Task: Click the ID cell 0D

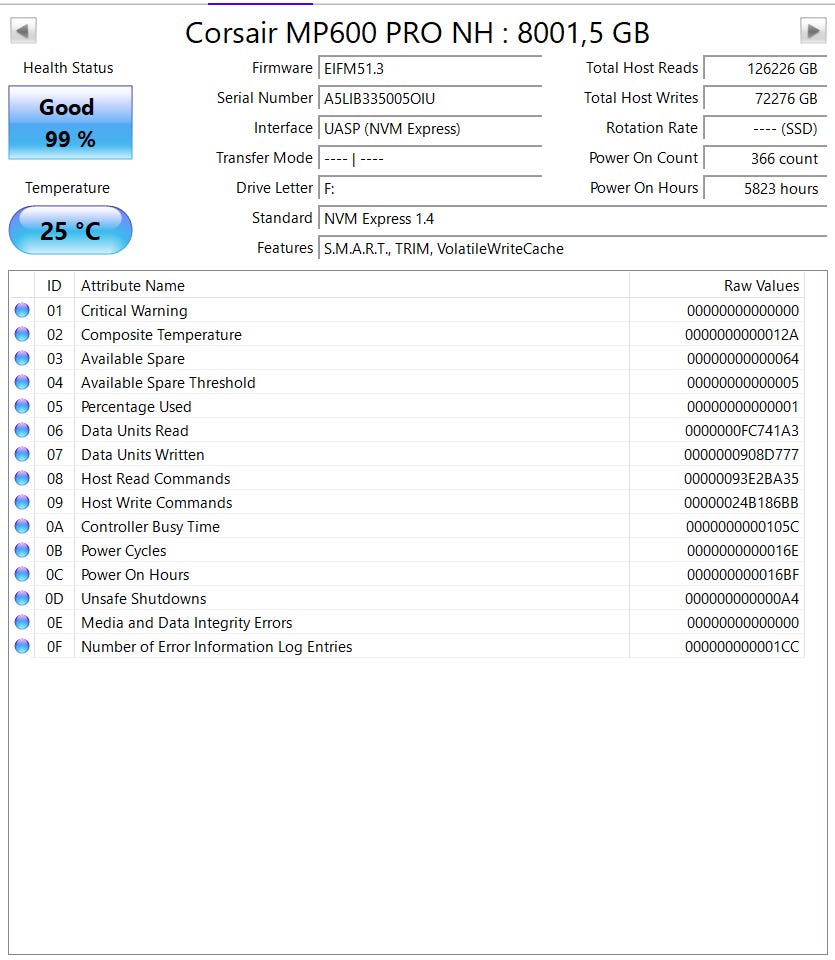Action: coord(54,599)
